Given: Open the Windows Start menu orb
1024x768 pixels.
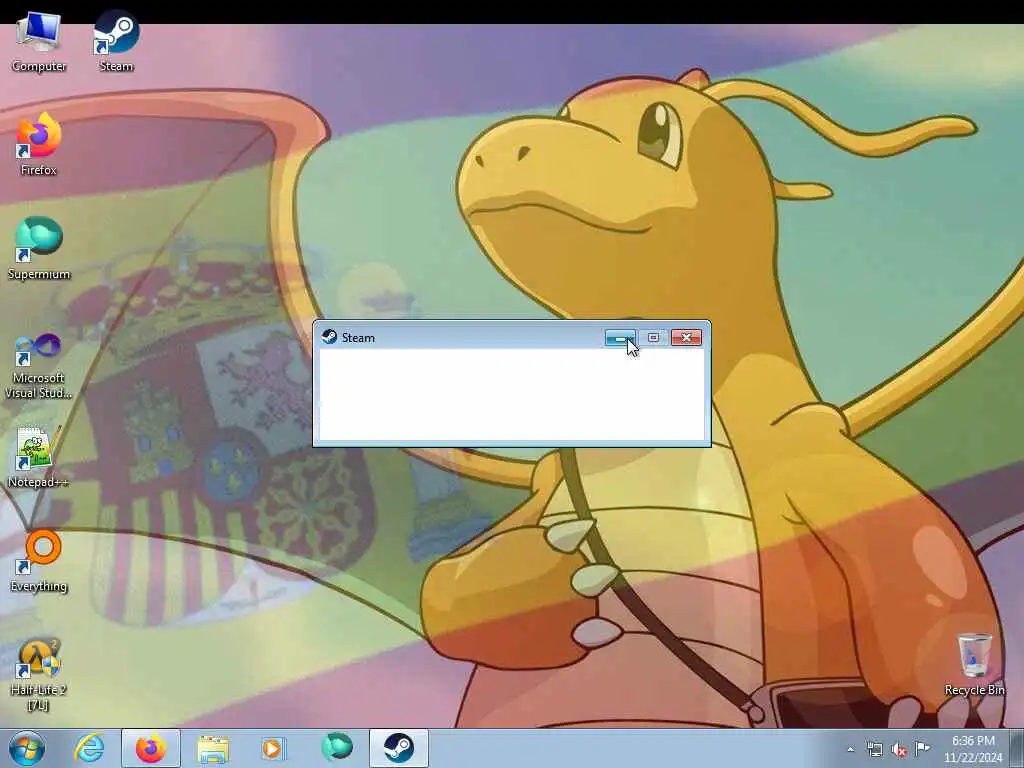Looking at the screenshot, I should coord(27,748).
